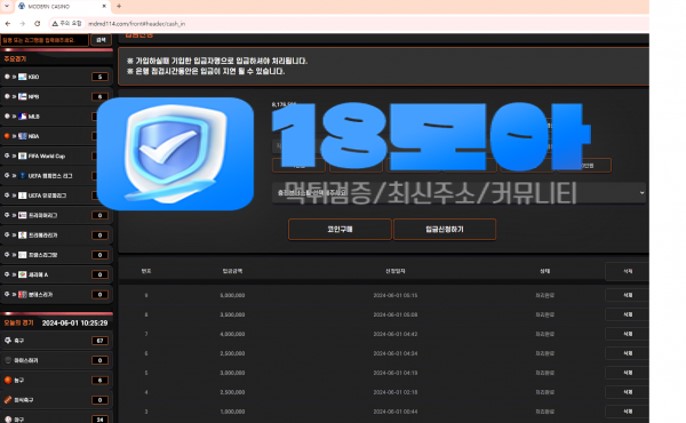The width and height of the screenshot is (686, 423).
Task: Click the amount cell 4,000,000
Action: 232,334
